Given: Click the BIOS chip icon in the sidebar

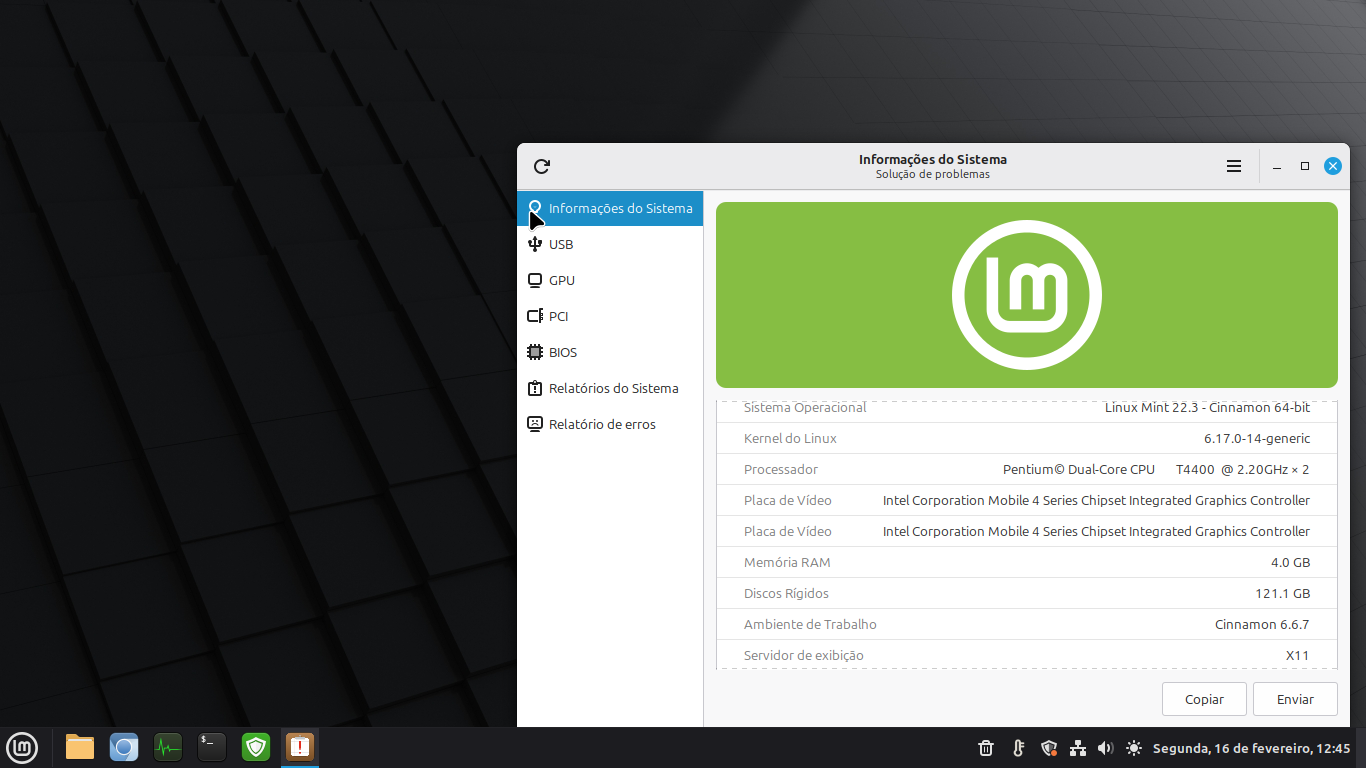Looking at the screenshot, I should [534, 352].
